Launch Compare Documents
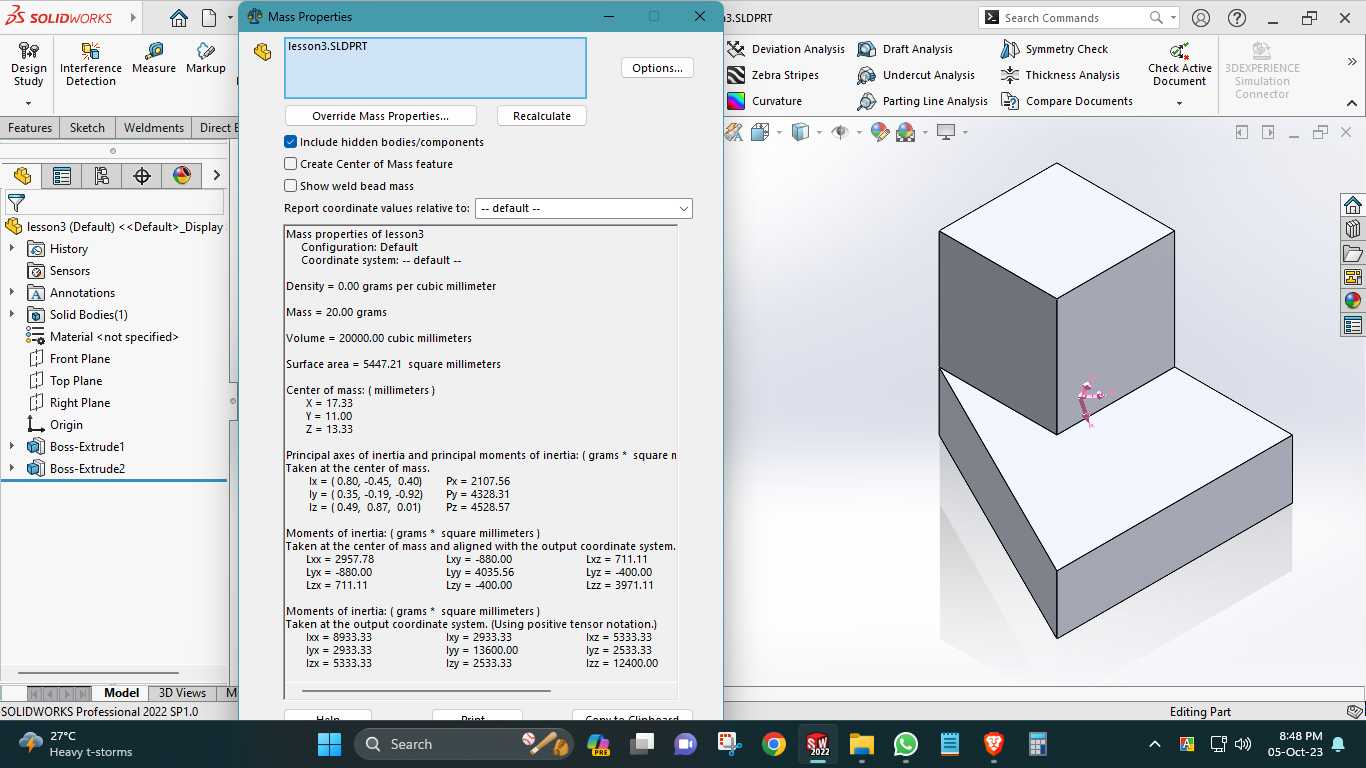Image resolution: width=1366 pixels, height=768 pixels. click(1067, 101)
